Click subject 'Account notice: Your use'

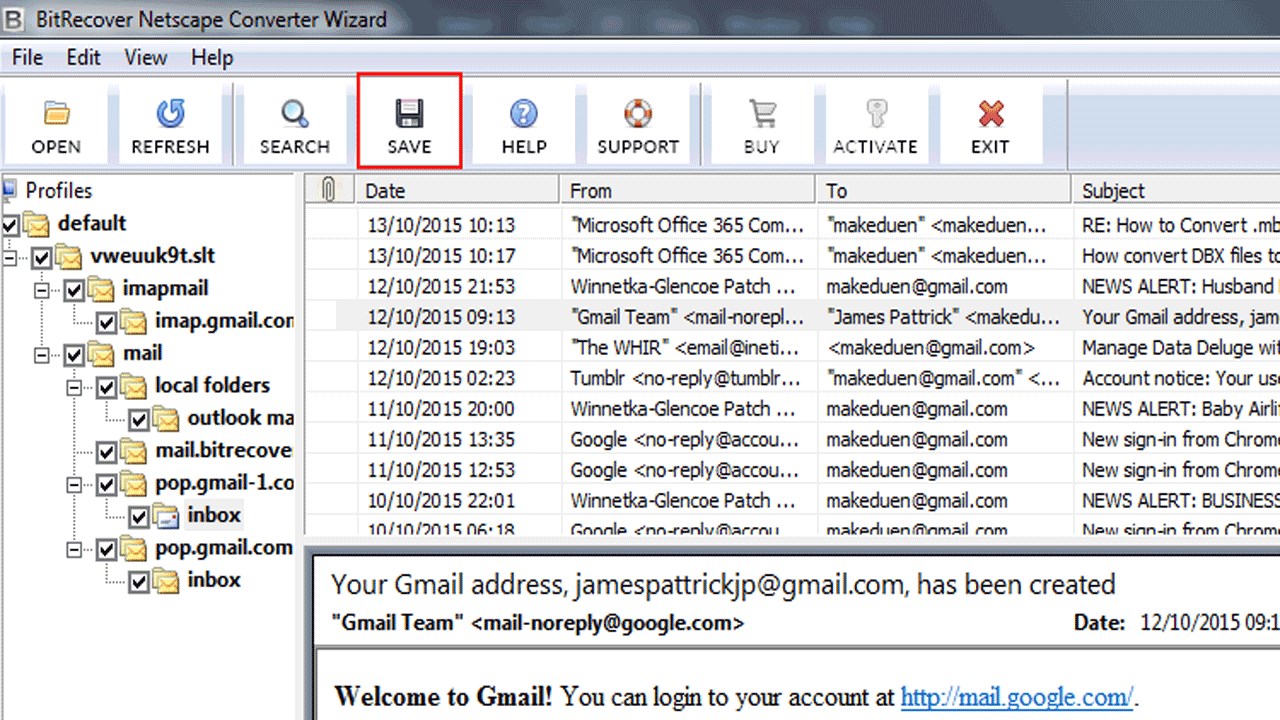point(1181,378)
